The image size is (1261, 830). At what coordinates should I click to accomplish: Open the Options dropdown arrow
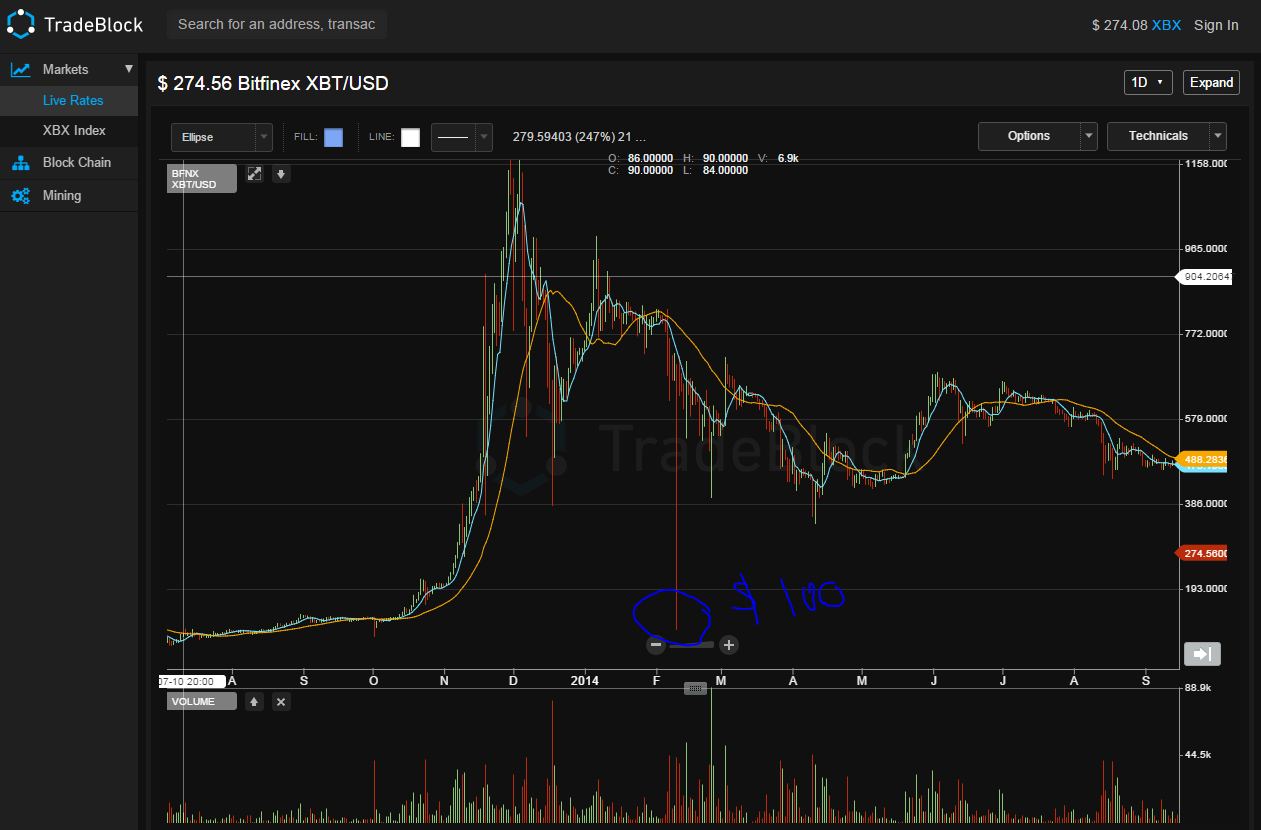[x=1089, y=136]
